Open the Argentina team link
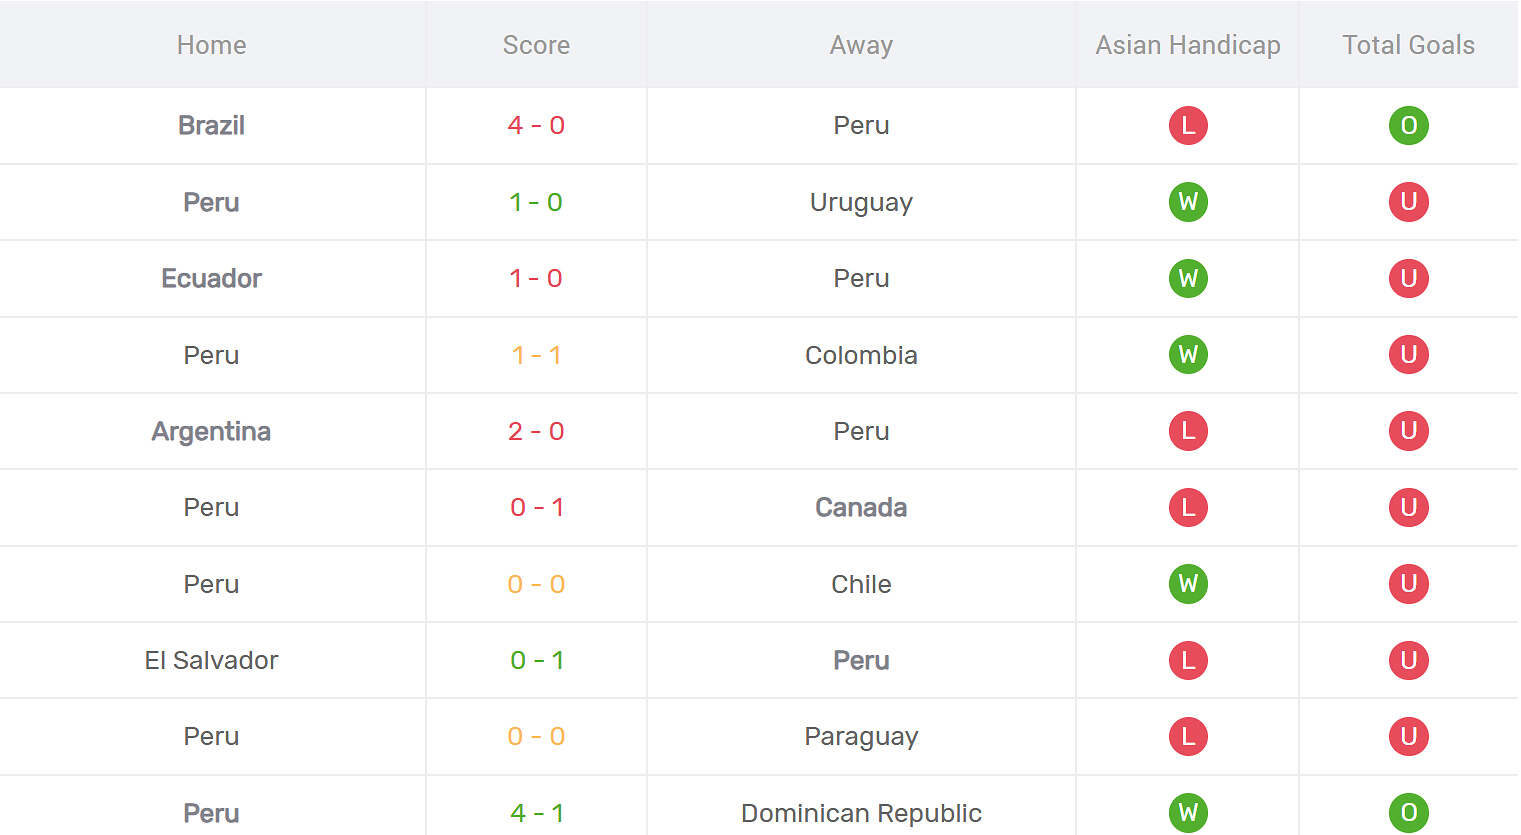 211,431
